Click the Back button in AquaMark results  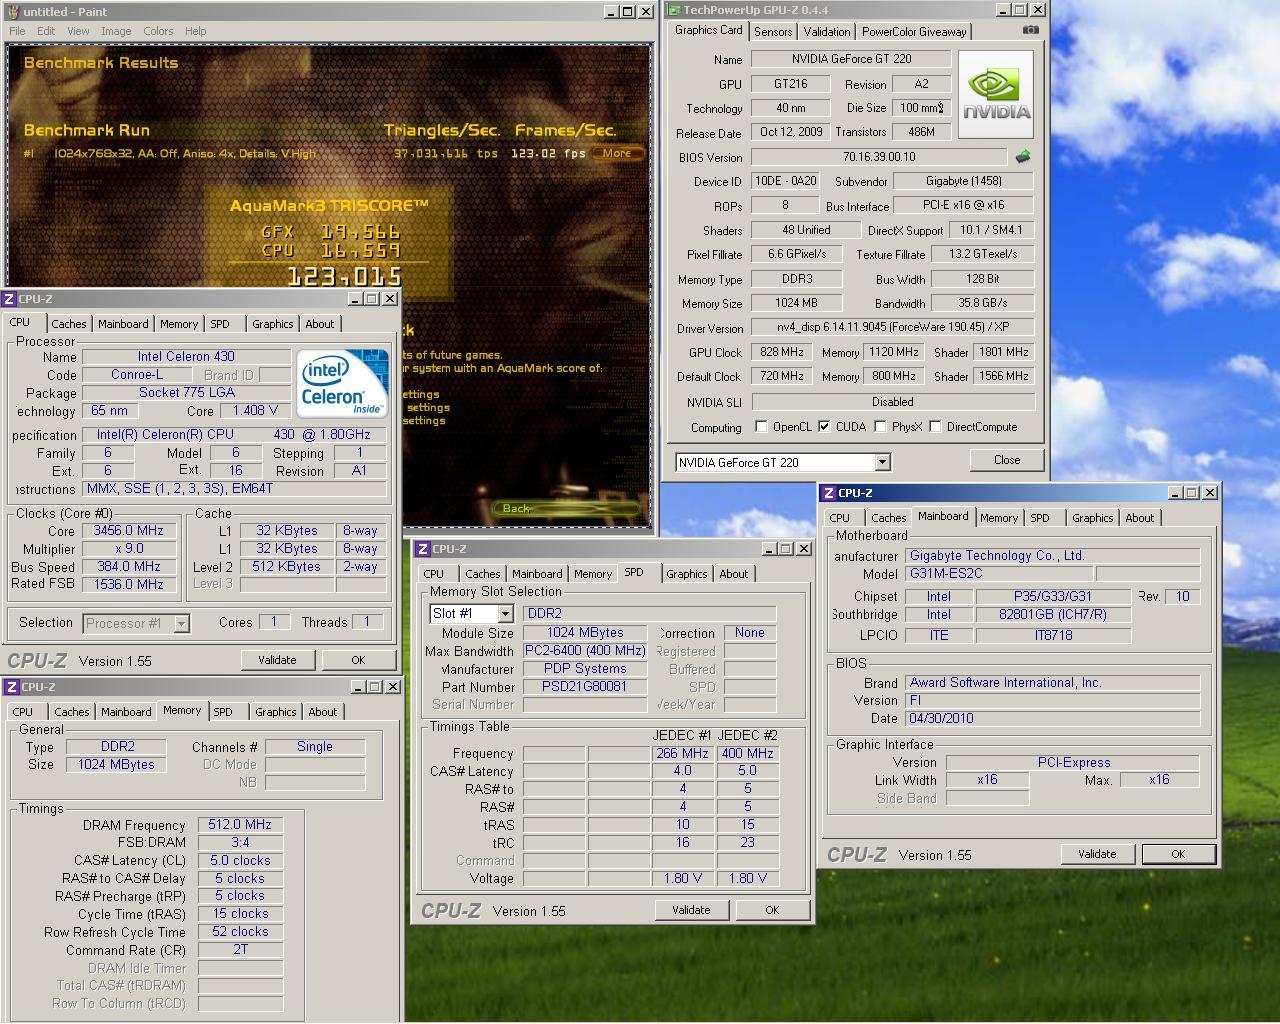[566, 509]
